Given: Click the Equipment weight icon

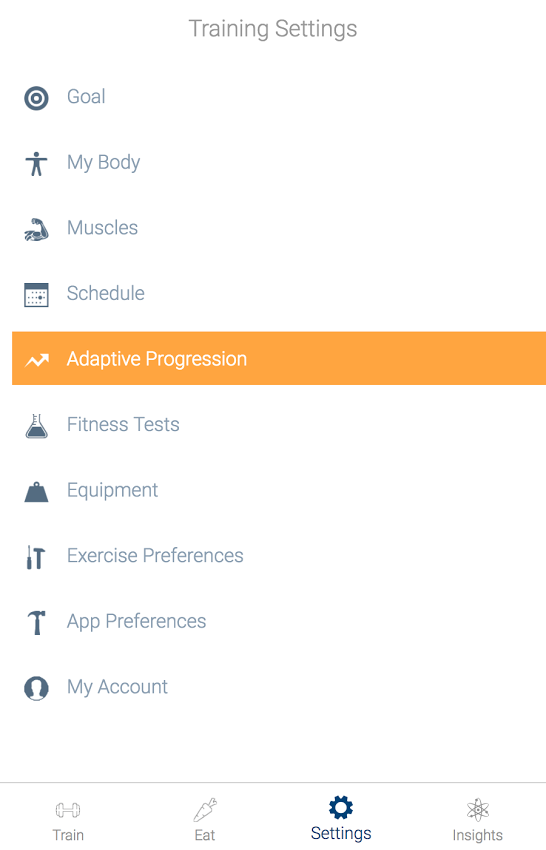Looking at the screenshot, I should point(36,492).
